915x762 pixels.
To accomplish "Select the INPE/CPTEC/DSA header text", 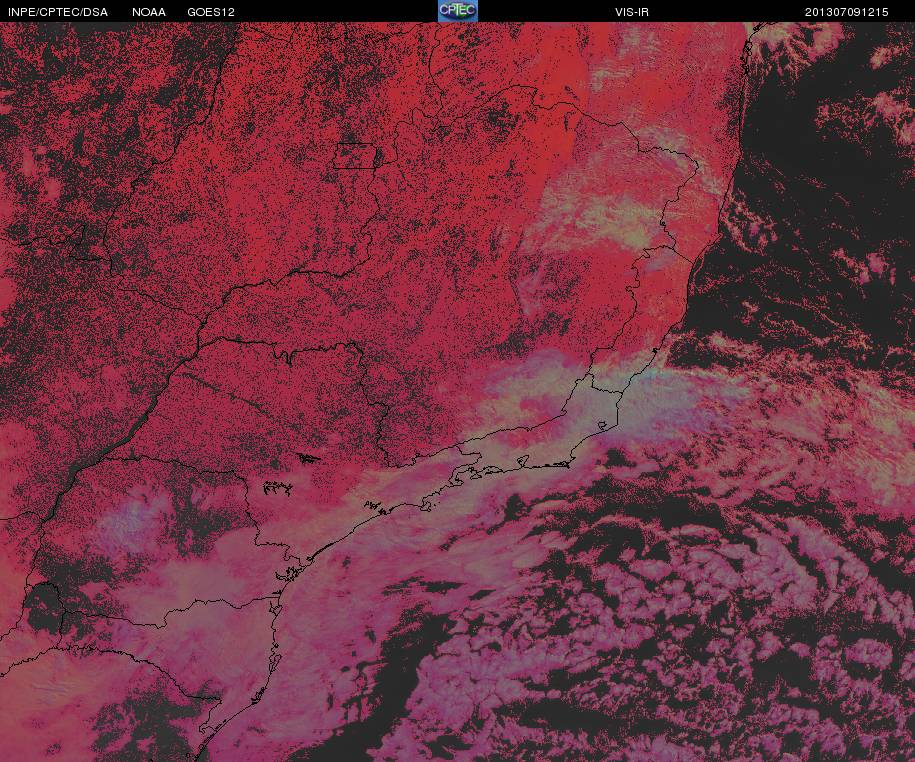I will (x=58, y=12).
